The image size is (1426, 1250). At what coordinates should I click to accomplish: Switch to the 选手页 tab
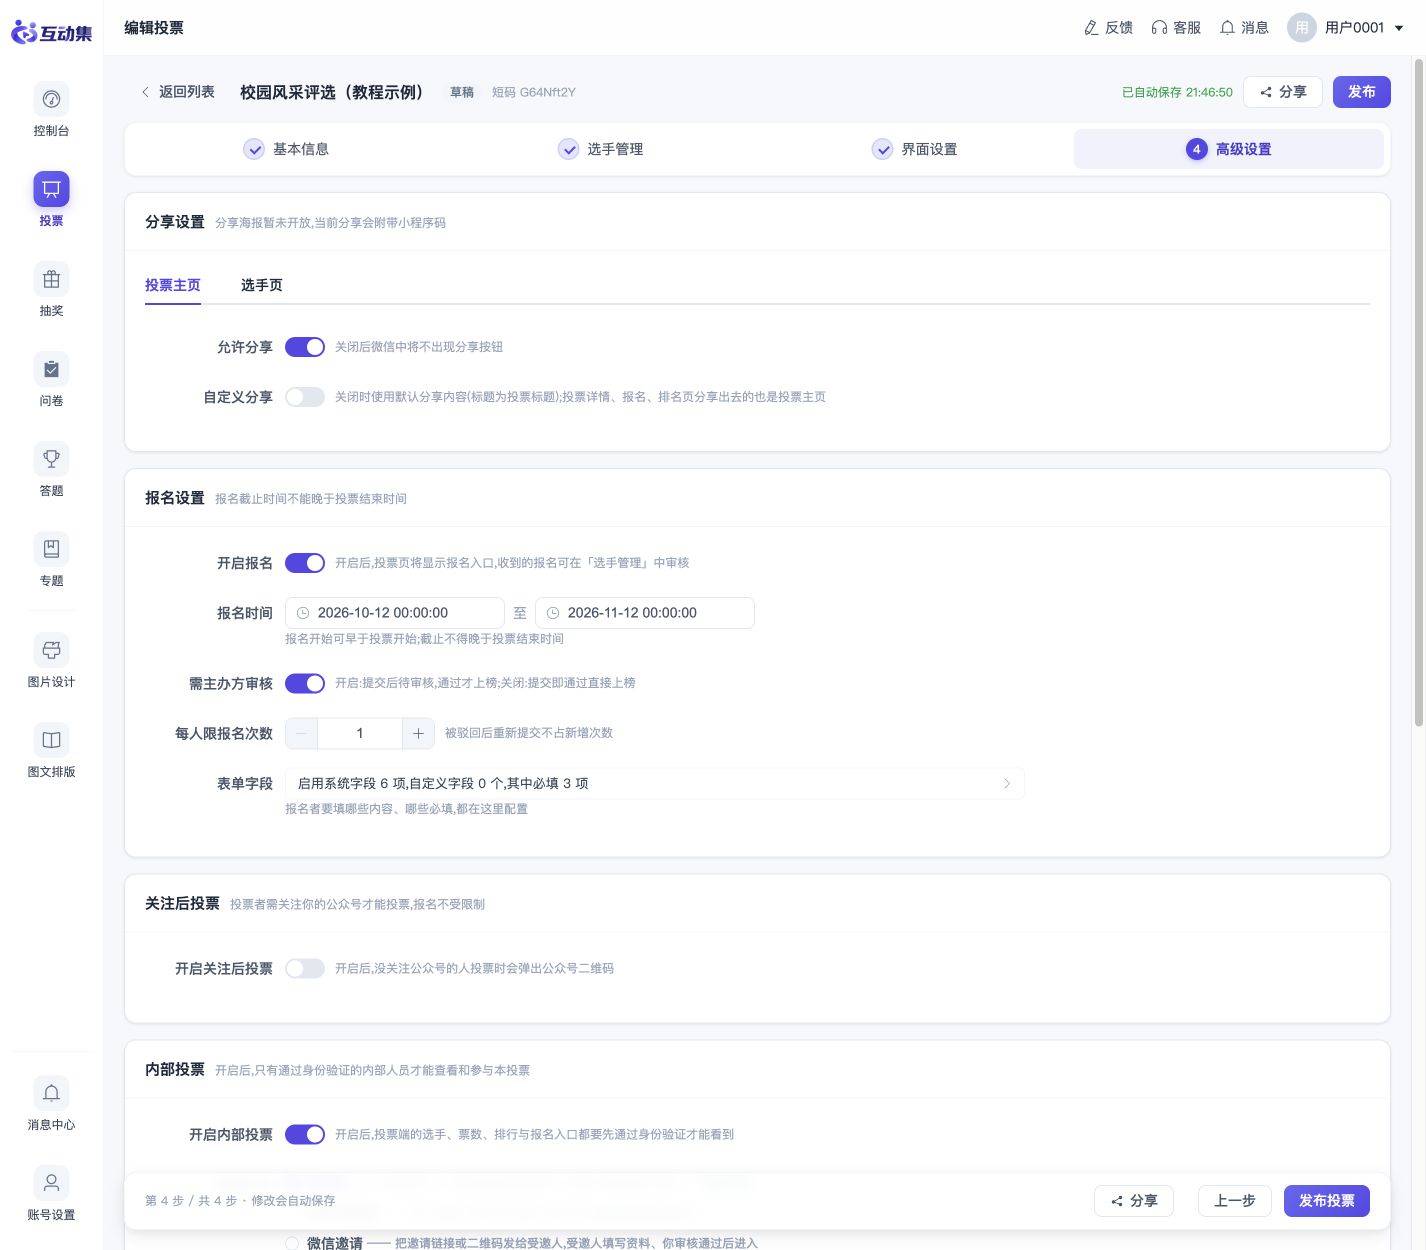tap(262, 285)
